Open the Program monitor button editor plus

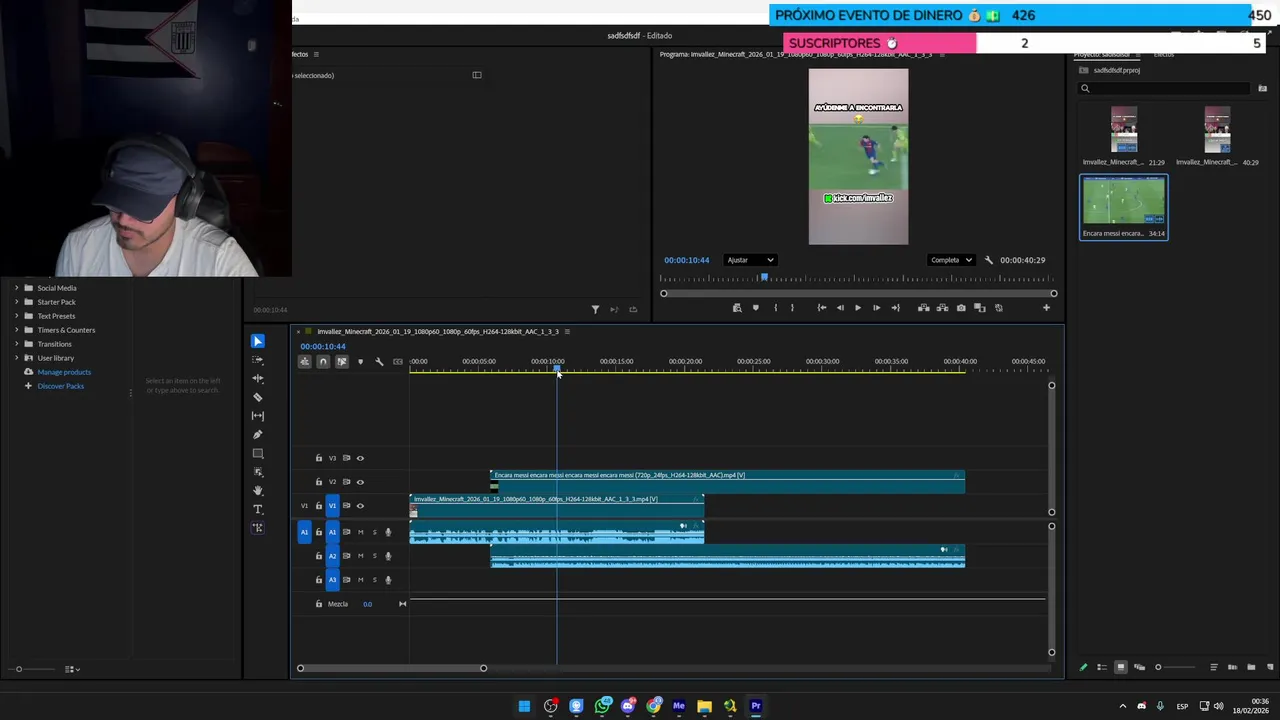tap(1046, 308)
